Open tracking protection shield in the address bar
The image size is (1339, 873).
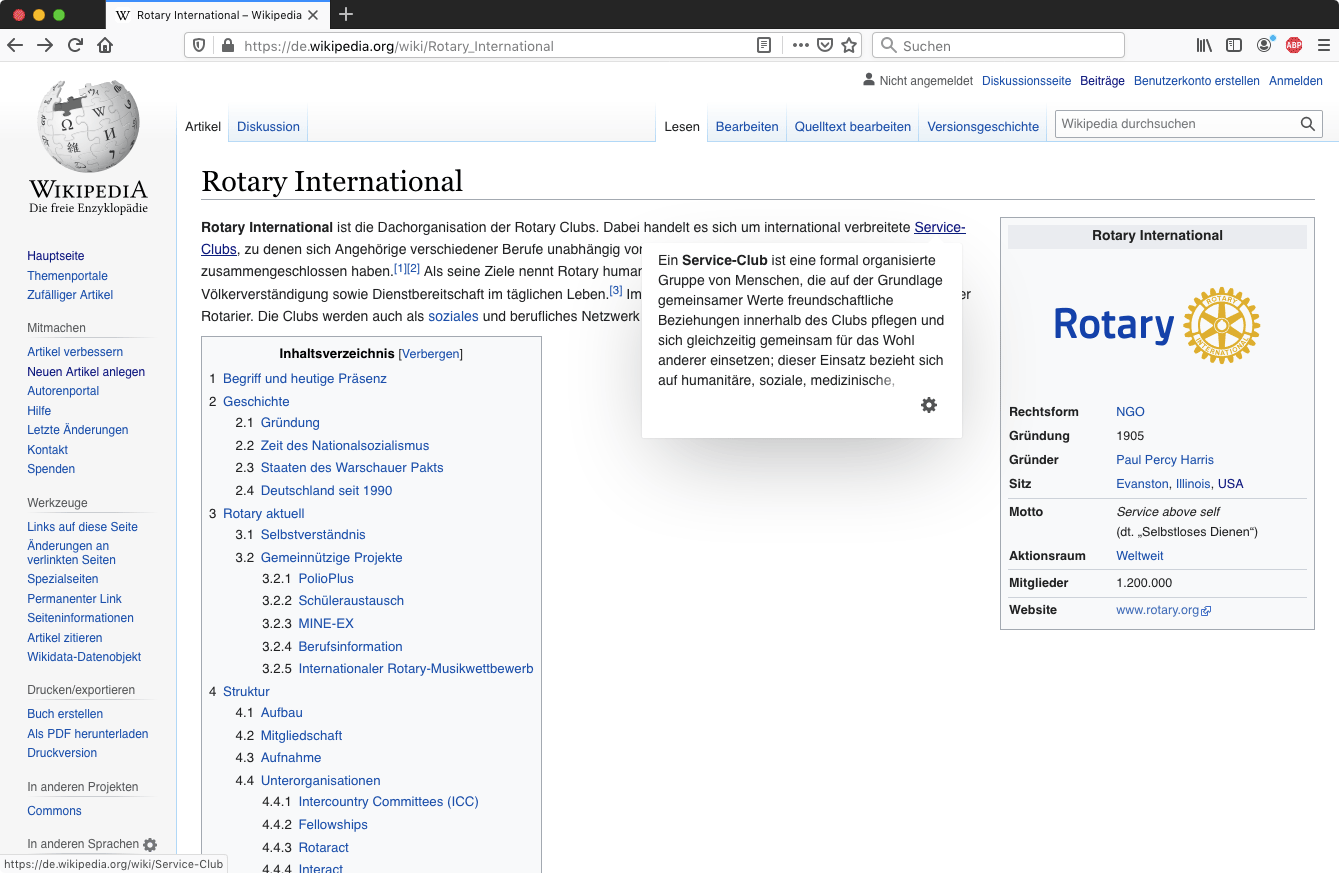coord(199,45)
